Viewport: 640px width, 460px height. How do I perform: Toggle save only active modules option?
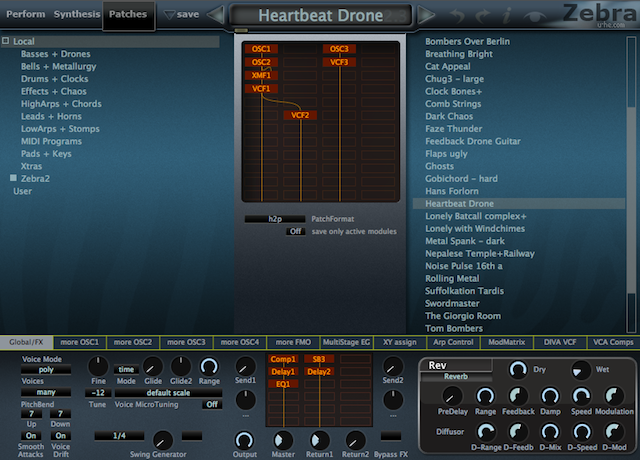click(296, 231)
